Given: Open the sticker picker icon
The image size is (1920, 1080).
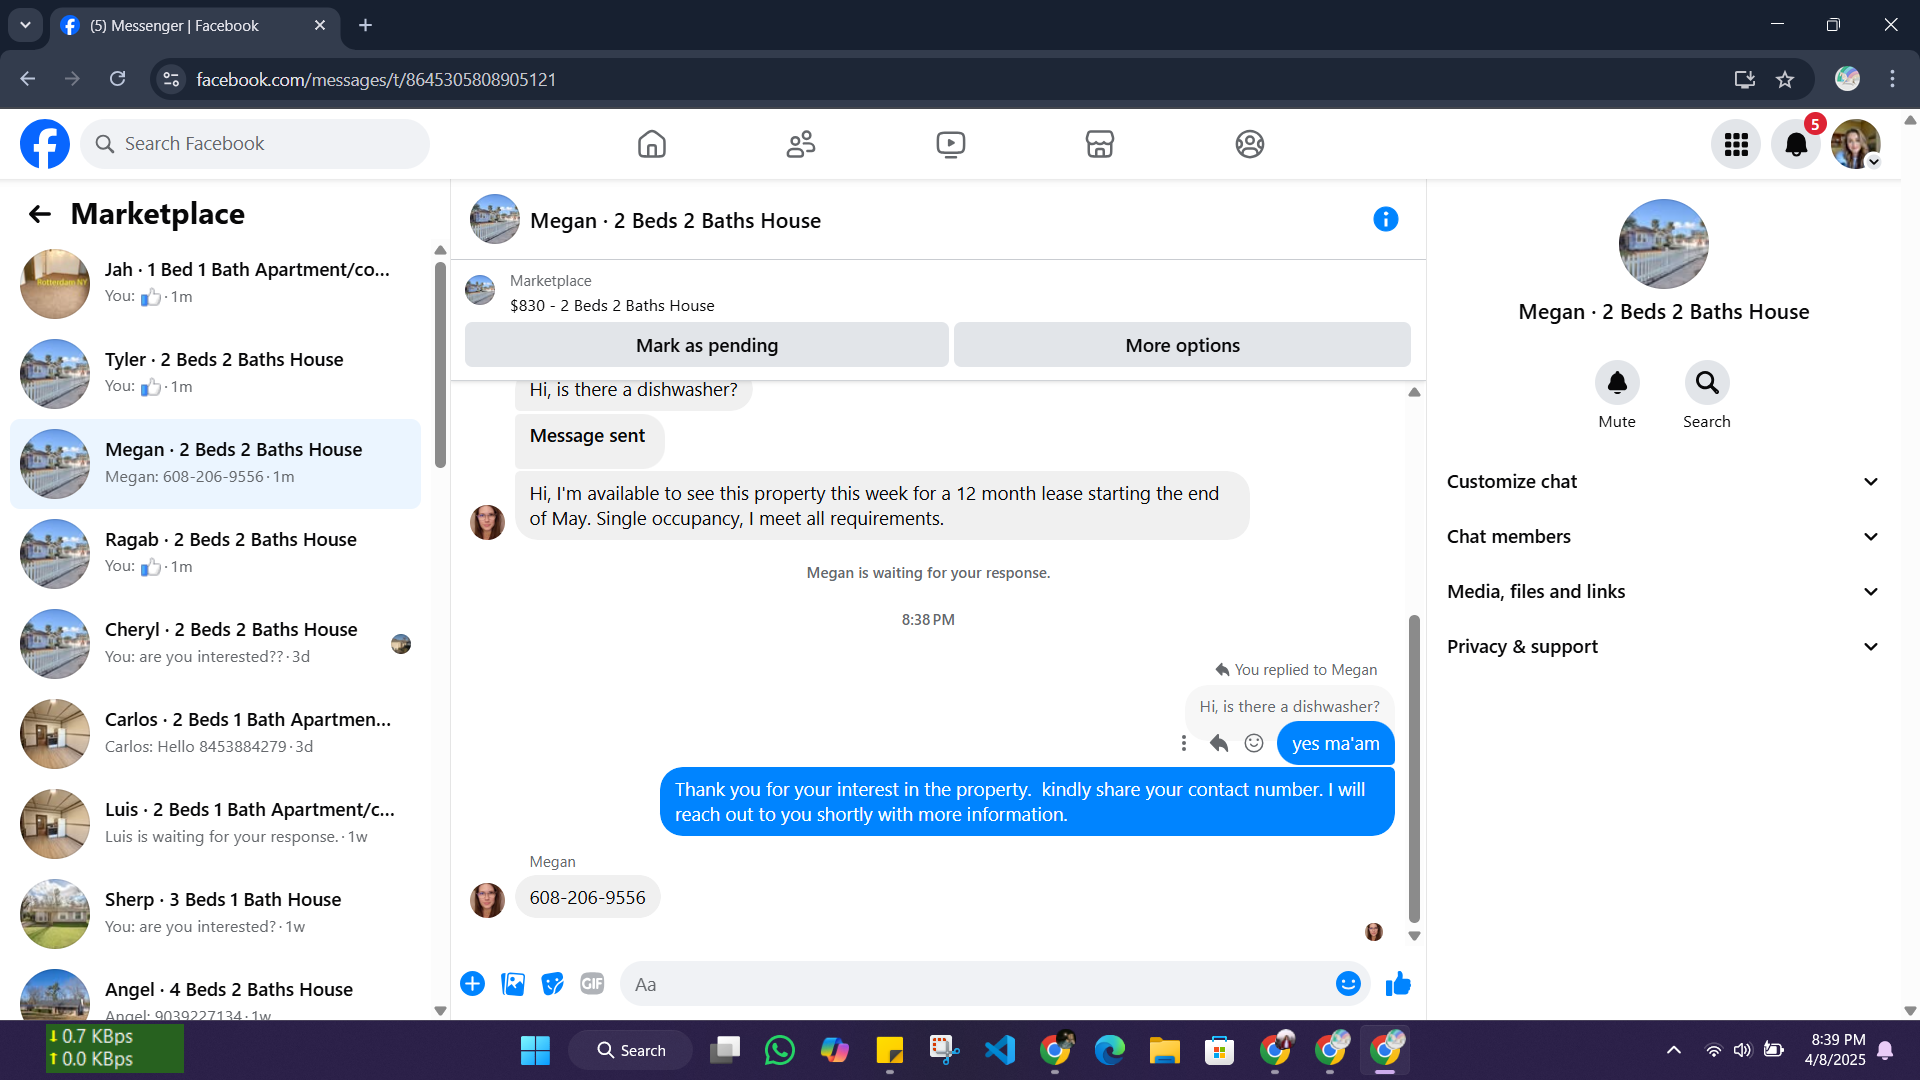Looking at the screenshot, I should tap(552, 984).
